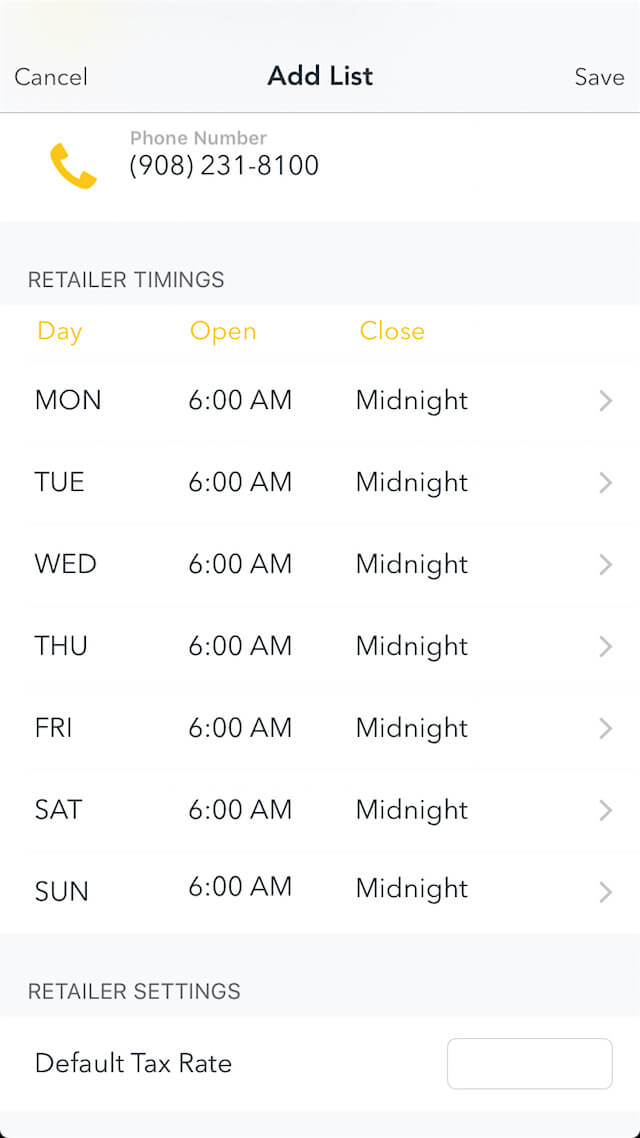Tap Tuesday's Midnight closing time
Image resolution: width=640 pixels, height=1138 pixels.
pyautogui.click(x=412, y=482)
